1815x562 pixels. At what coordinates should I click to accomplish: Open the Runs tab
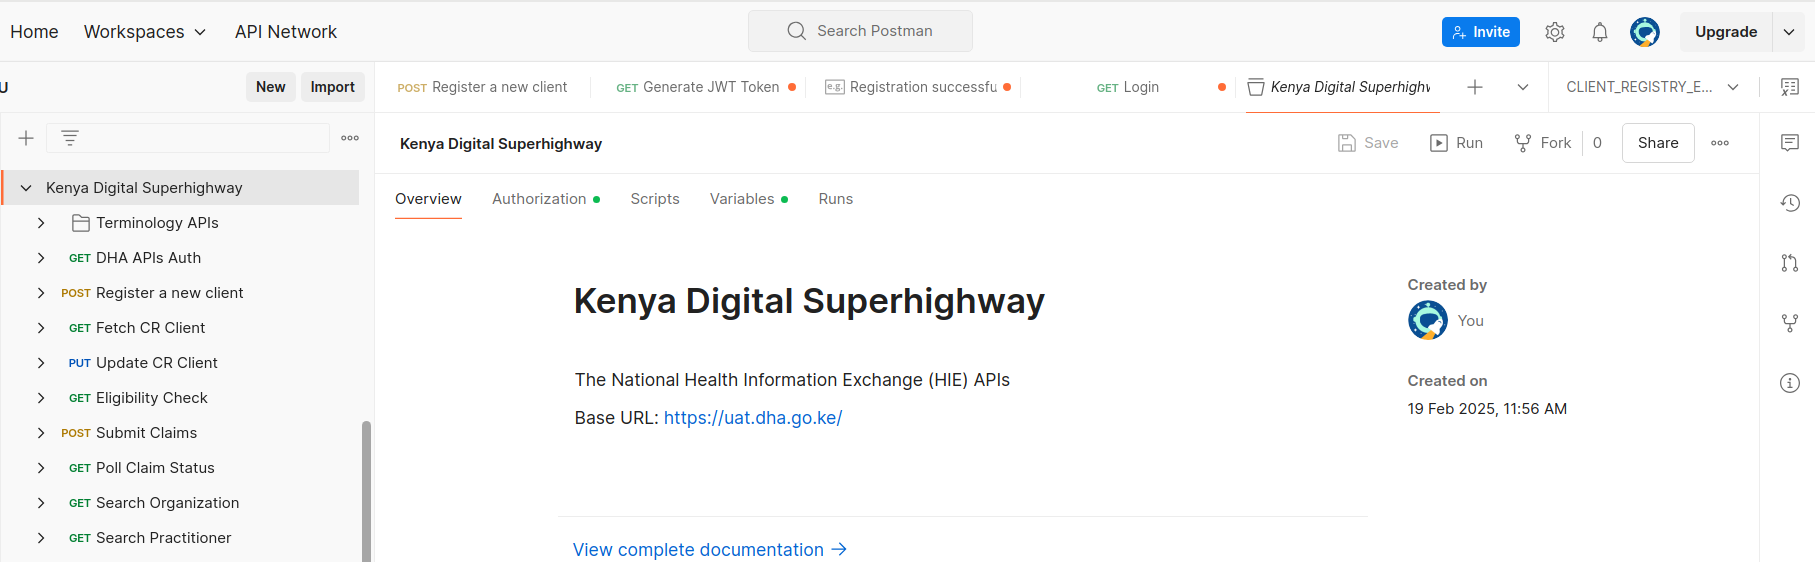(x=836, y=199)
